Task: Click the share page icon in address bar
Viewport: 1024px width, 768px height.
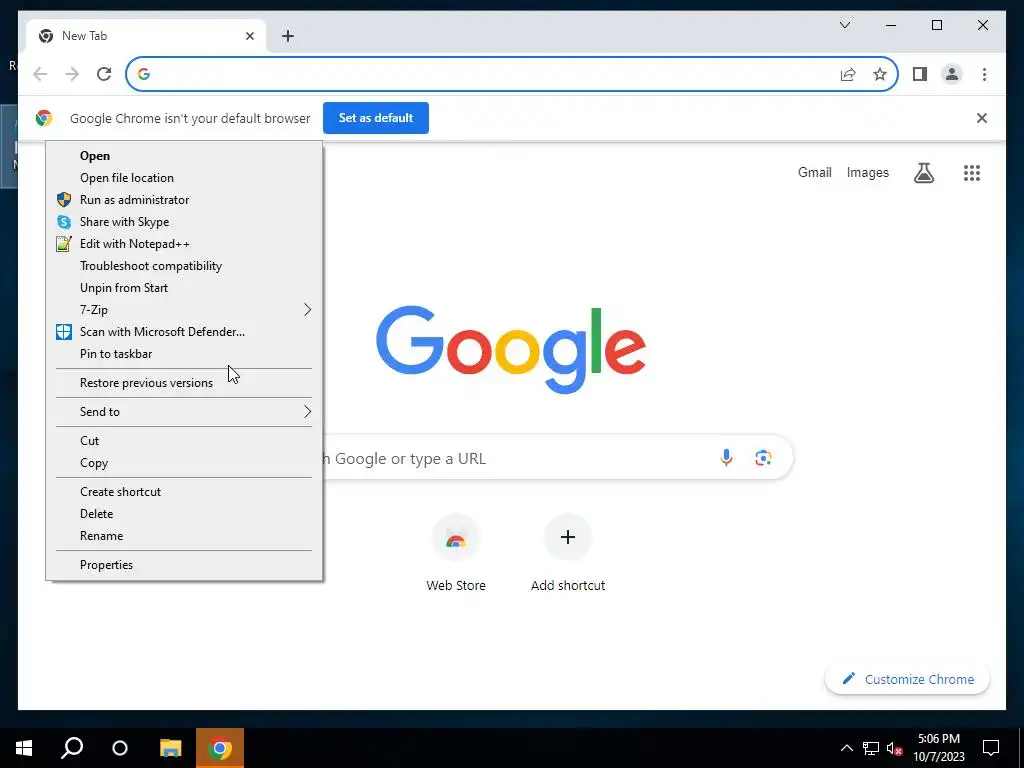Action: coord(848,74)
